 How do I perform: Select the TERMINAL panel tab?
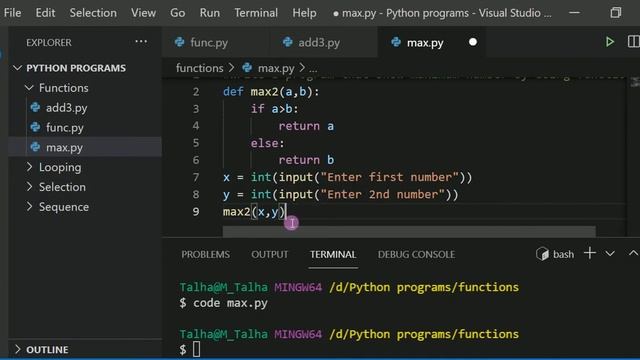[x=333, y=254]
